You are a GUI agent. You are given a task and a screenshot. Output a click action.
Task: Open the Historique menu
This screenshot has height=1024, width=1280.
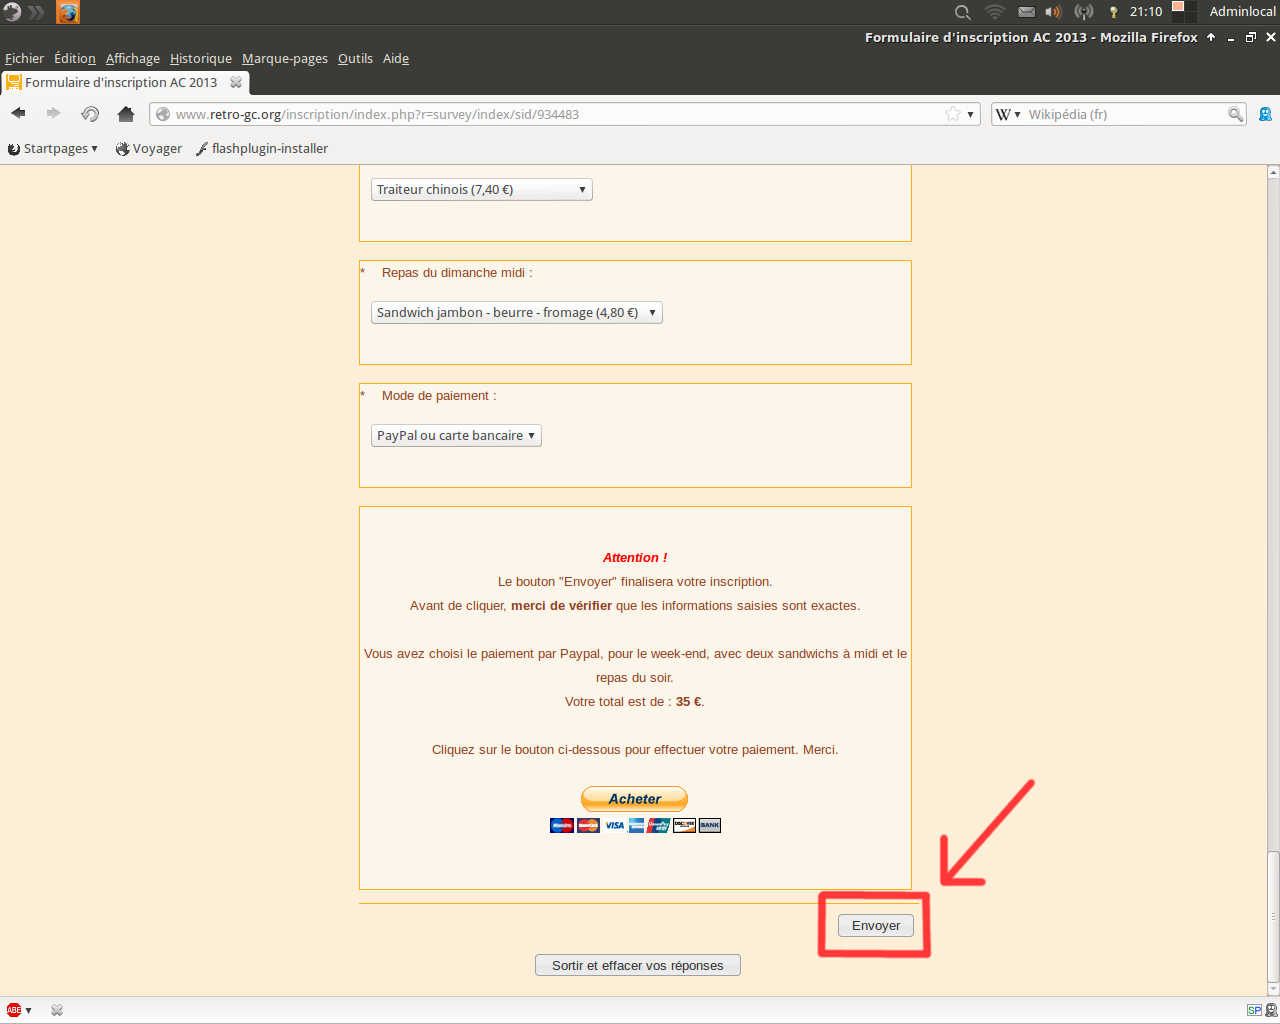(x=200, y=59)
